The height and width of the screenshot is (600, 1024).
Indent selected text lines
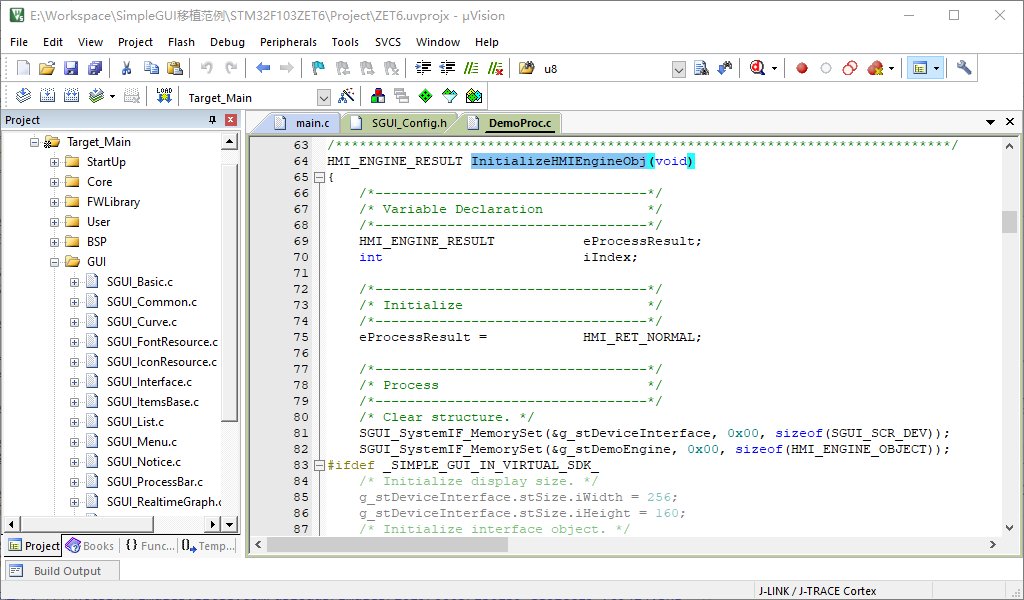423,68
